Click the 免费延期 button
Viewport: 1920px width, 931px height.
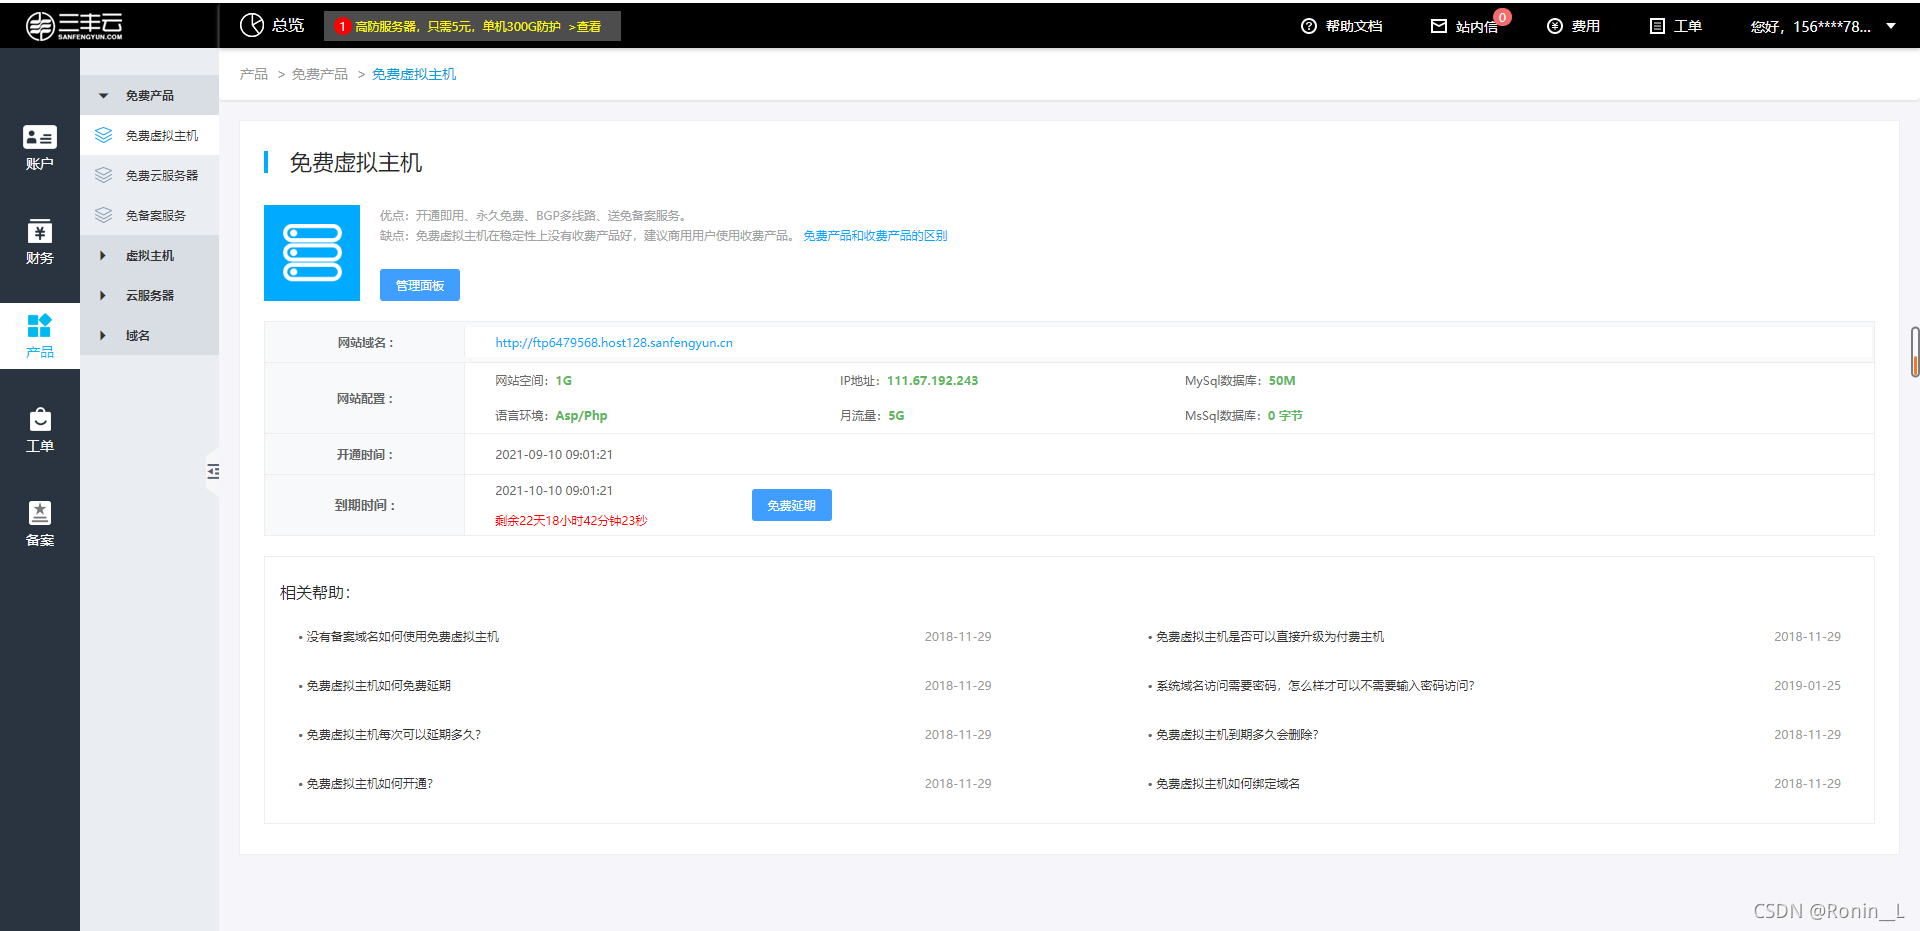point(792,505)
